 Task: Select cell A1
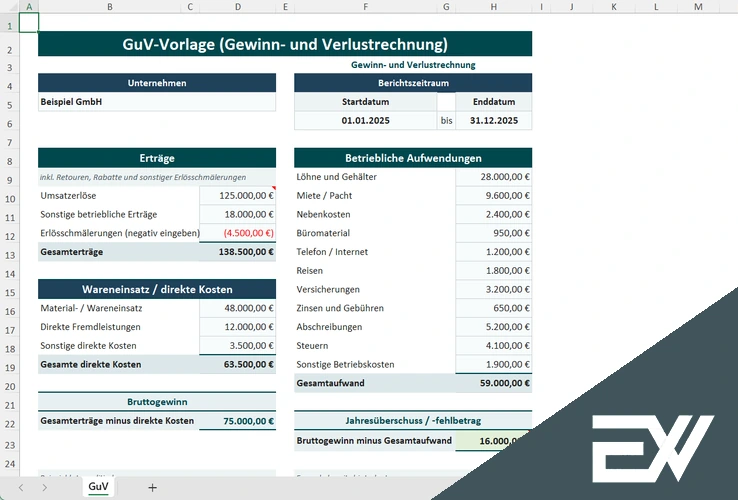(29, 23)
